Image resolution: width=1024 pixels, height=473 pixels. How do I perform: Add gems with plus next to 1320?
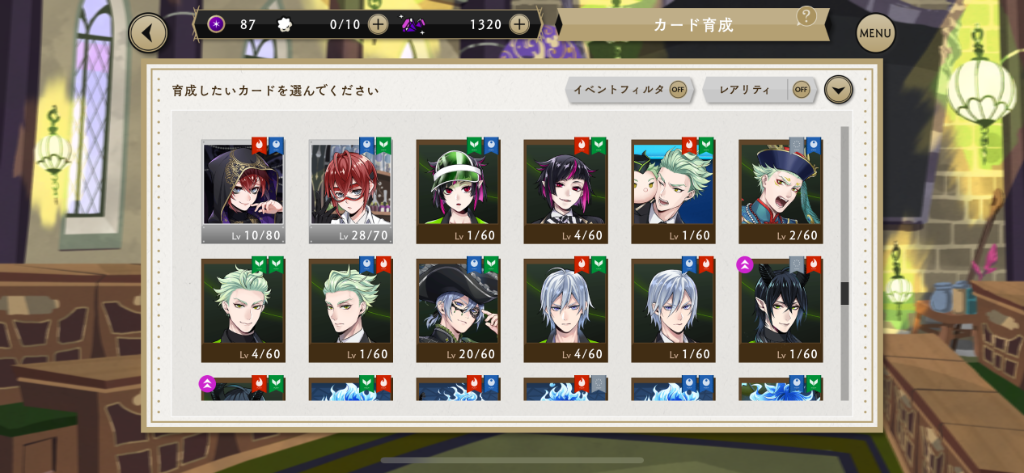point(519,25)
